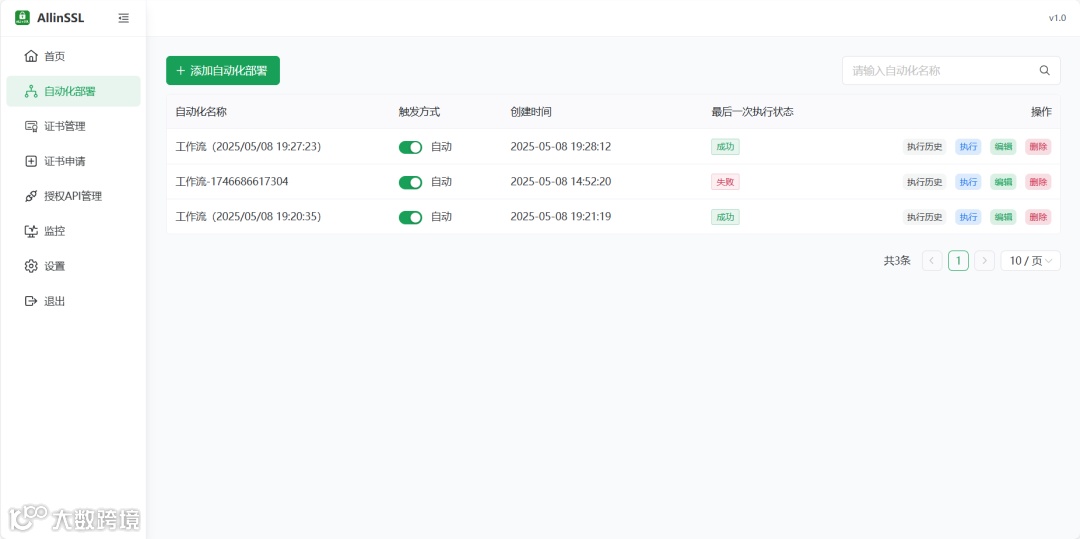
Task: Click the 最后一次执行状态 column header
Action: (x=753, y=112)
